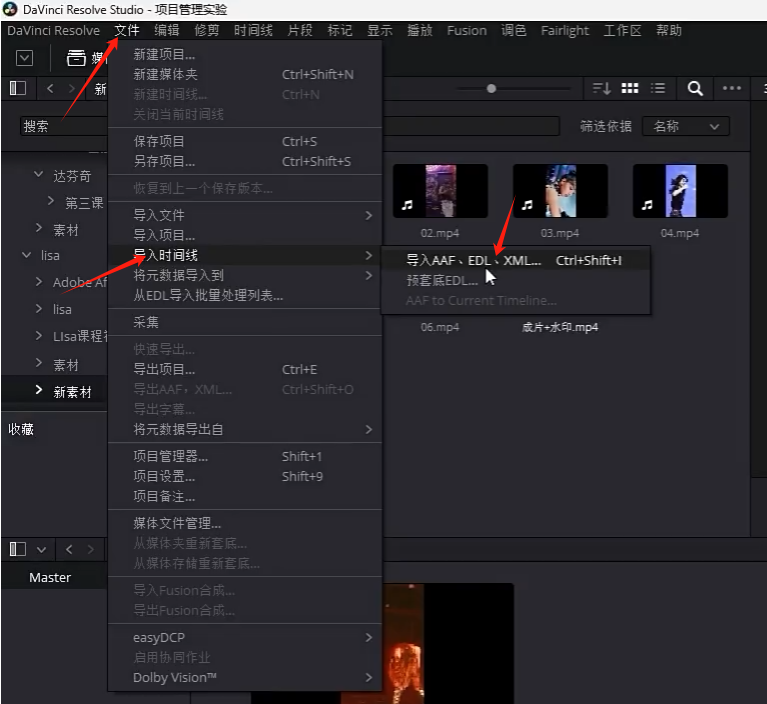767x704 pixels.
Task: Choose 新建项目... from the file menu
Action: 245,54
